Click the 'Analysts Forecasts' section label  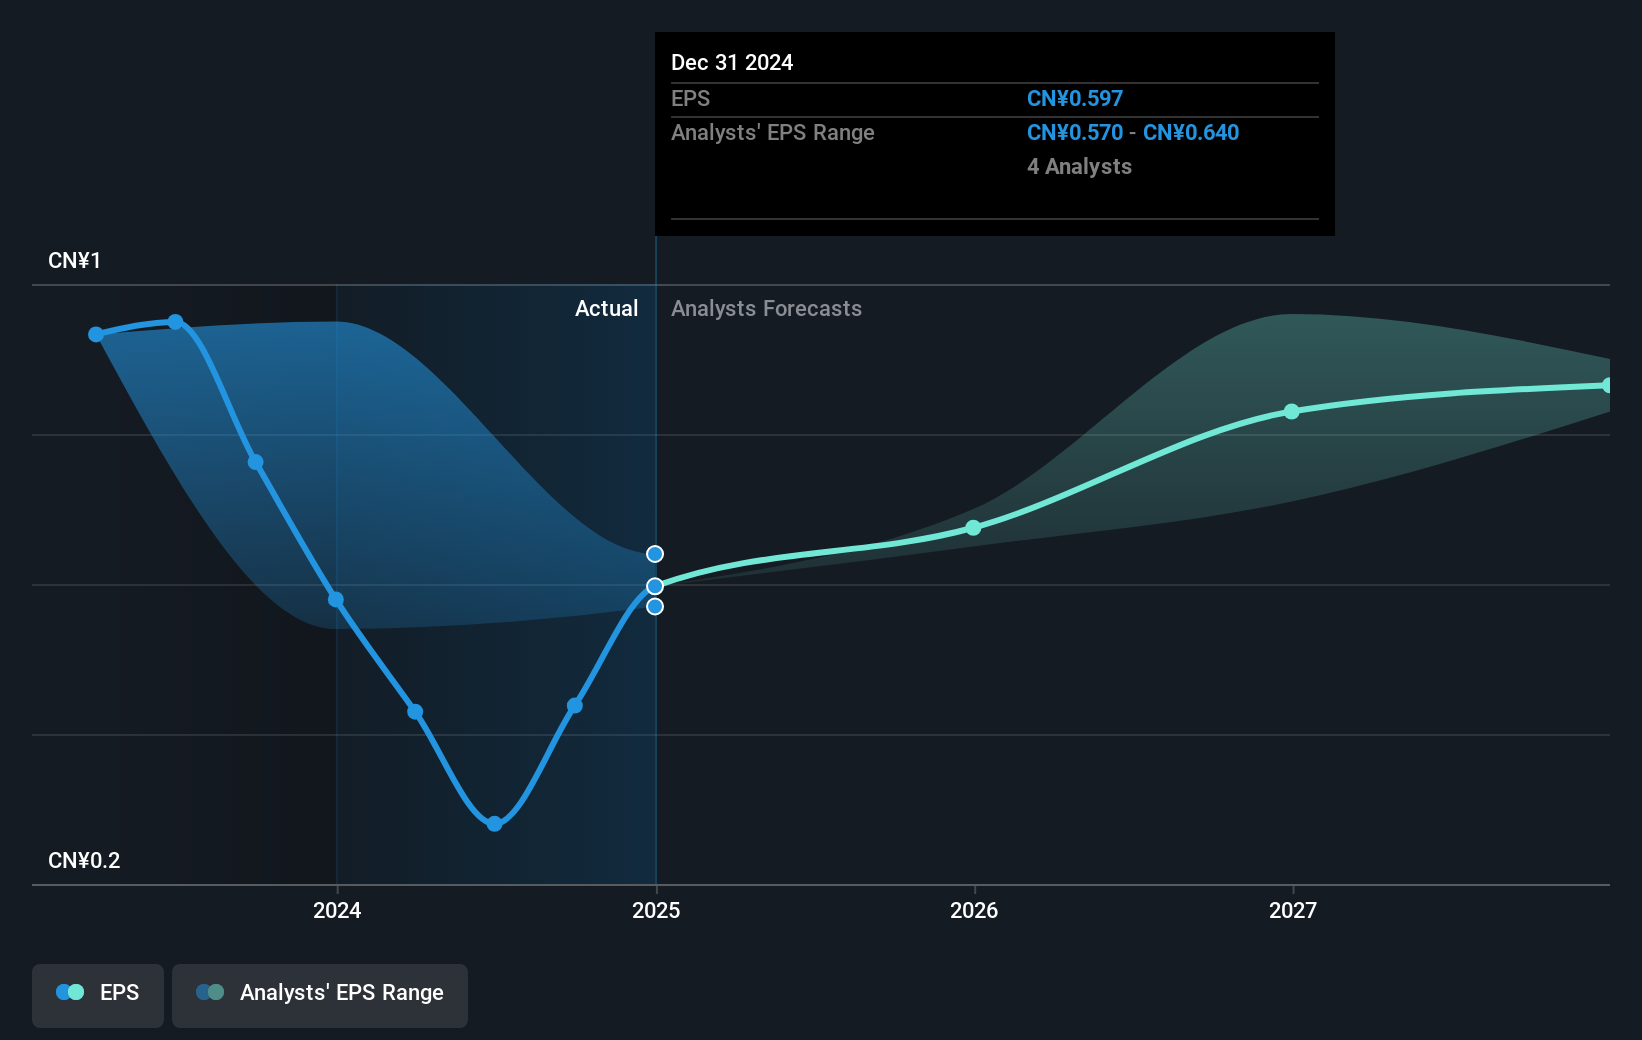pyautogui.click(x=766, y=309)
